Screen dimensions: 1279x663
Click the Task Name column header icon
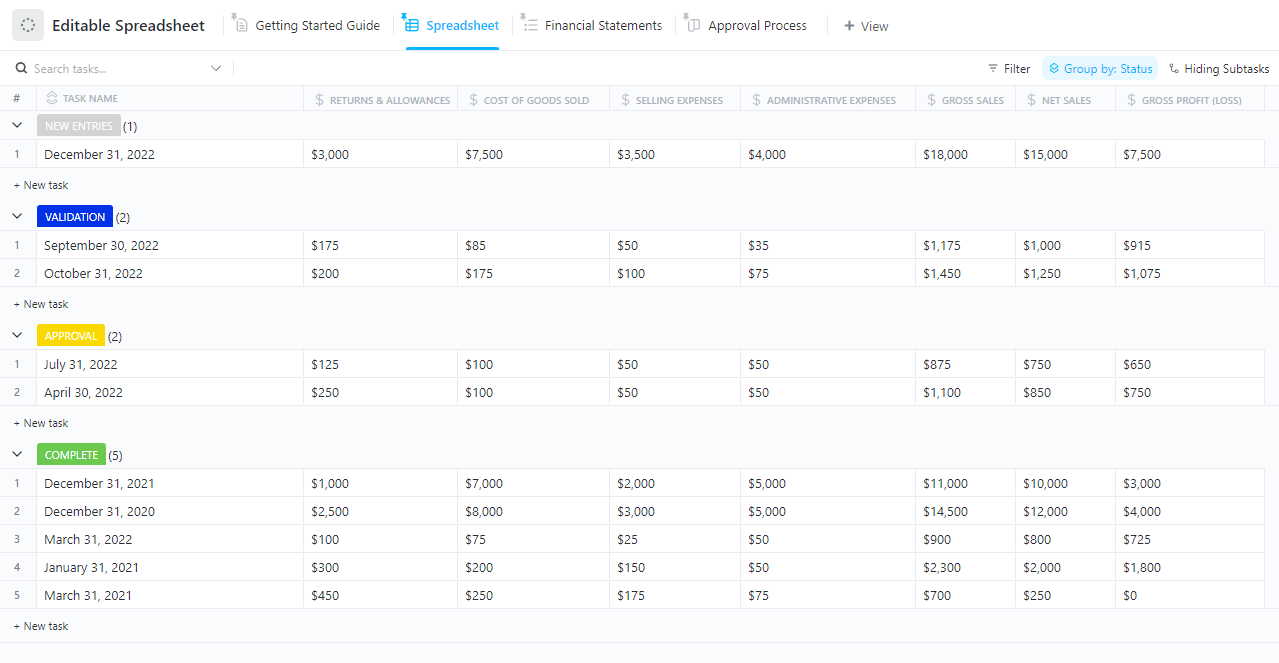[x=52, y=98]
